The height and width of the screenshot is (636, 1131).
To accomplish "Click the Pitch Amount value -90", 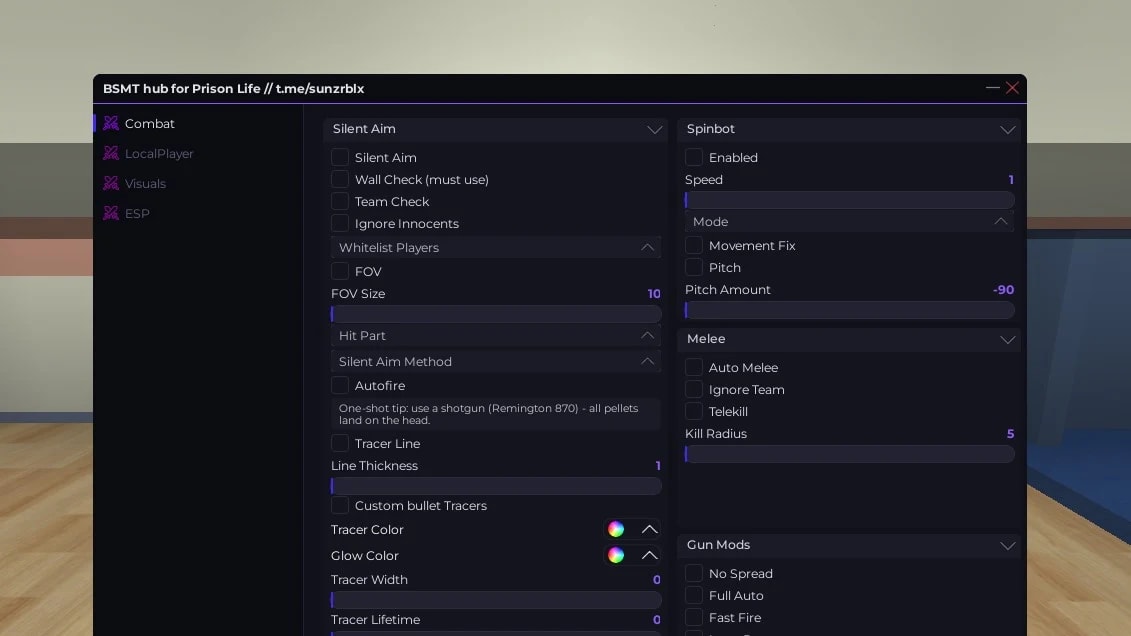I will 1003,289.
